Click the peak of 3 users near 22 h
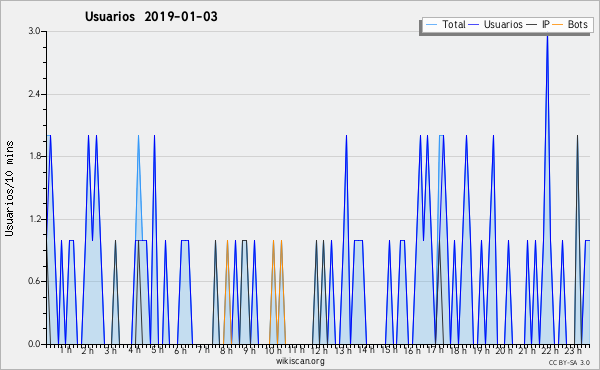This screenshot has height=370, width=600. click(x=548, y=36)
